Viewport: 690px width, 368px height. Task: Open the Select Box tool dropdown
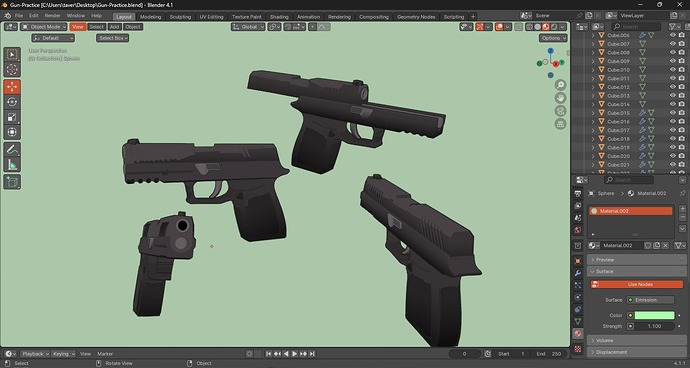click(x=113, y=38)
